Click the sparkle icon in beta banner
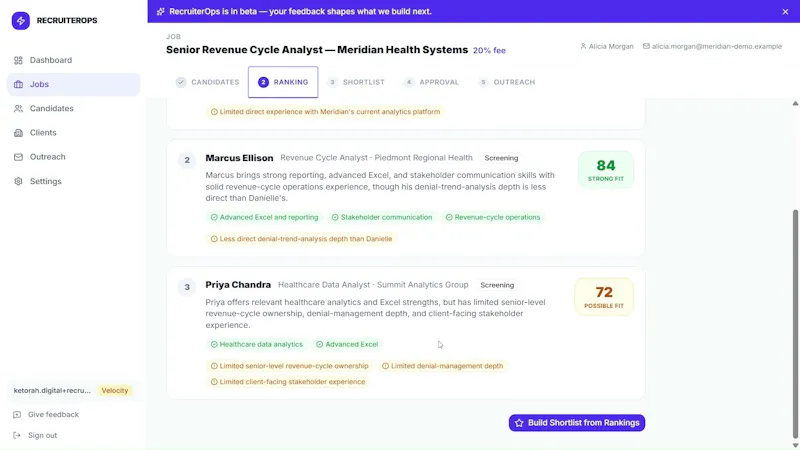The height and width of the screenshot is (450, 800). coord(160,11)
